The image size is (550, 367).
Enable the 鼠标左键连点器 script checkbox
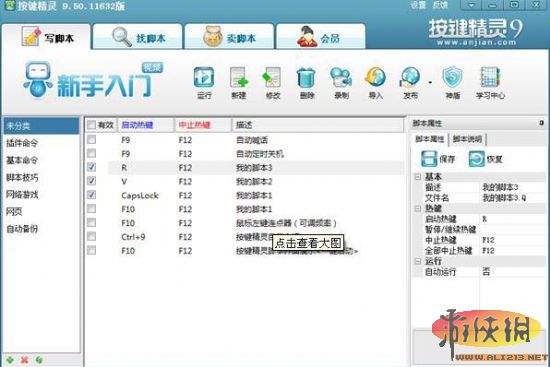coord(92,222)
